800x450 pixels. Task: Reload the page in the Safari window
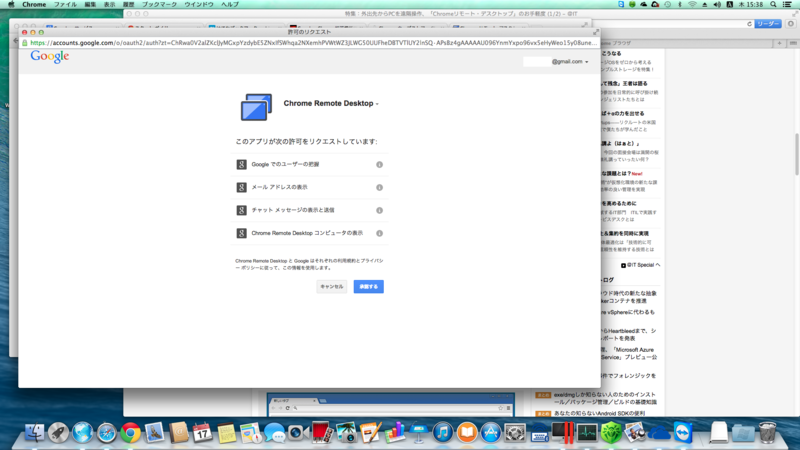click(749, 24)
